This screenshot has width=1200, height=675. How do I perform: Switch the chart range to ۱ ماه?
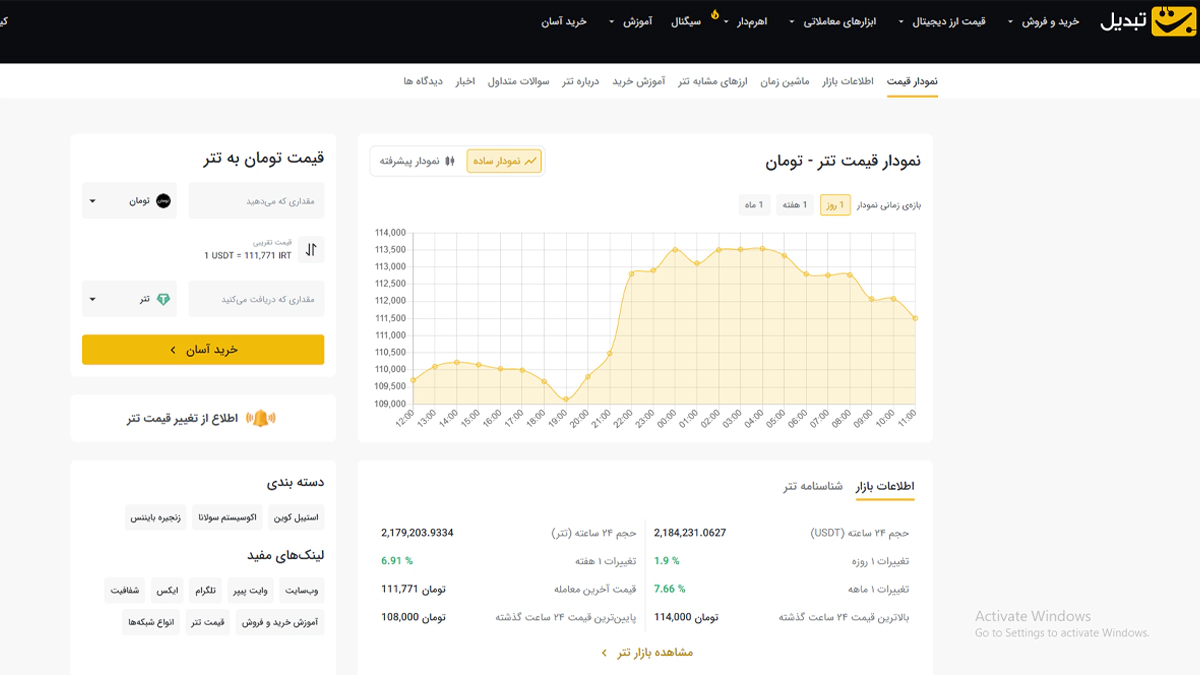(754, 205)
